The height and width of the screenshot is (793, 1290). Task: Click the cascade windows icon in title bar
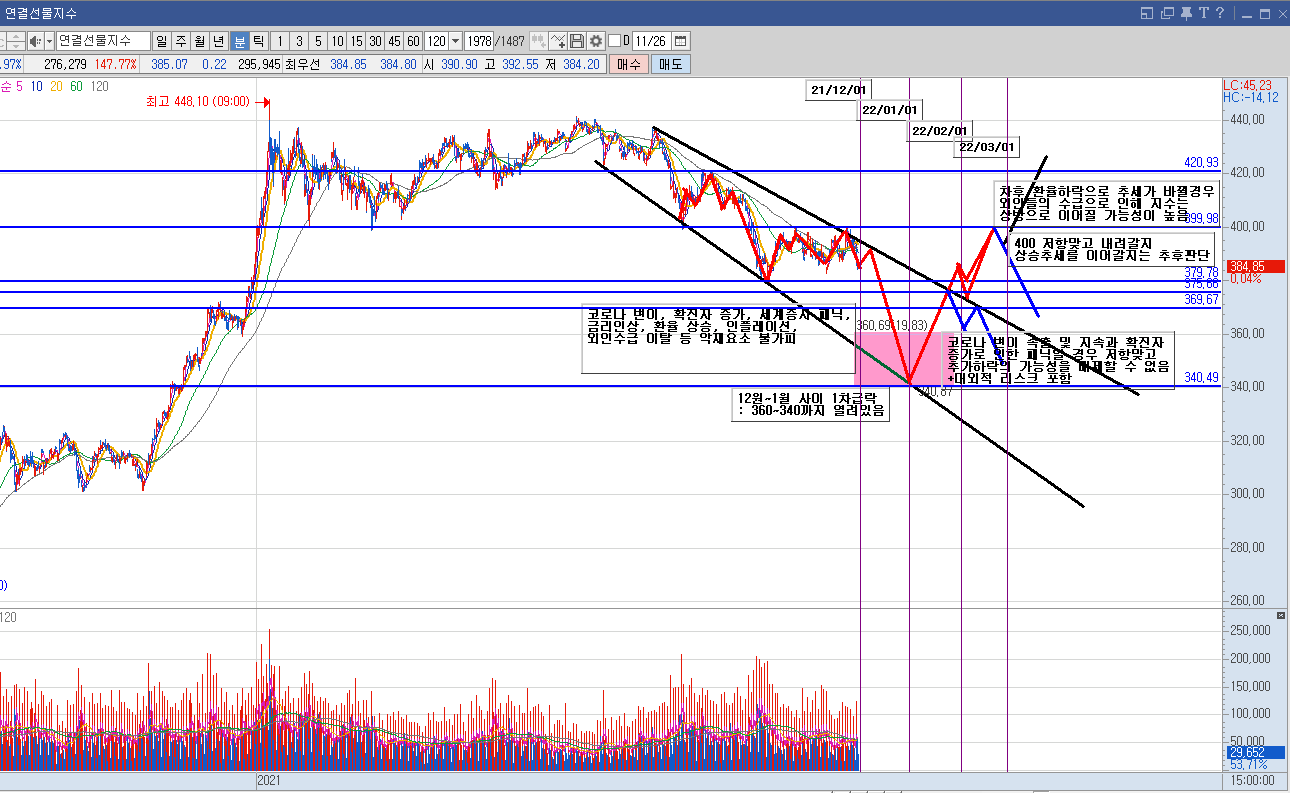[1166, 13]
